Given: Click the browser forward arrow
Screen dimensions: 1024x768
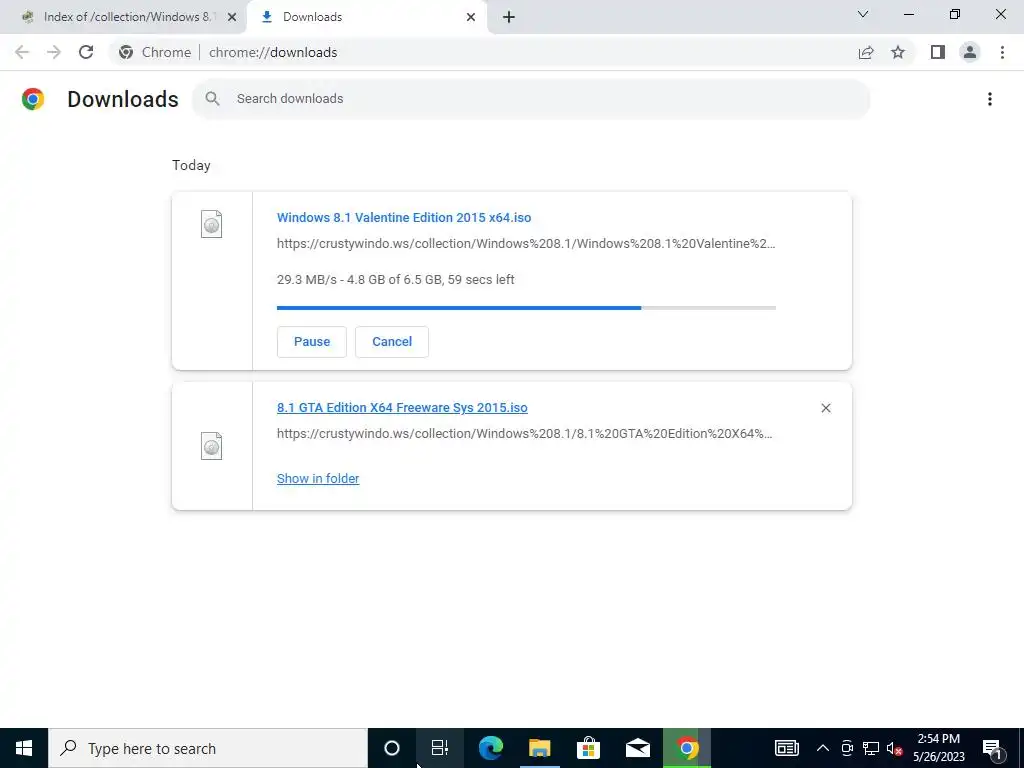Looking at the screenshot, I should pos(54,52).
